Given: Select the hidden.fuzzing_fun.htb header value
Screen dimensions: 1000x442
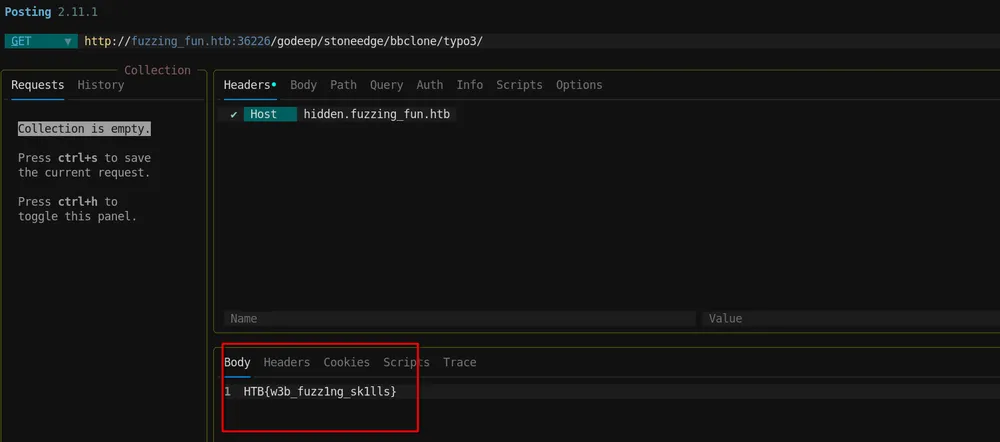Looking at the screenshot, I should pyautogui.click(x=377, y=115).
